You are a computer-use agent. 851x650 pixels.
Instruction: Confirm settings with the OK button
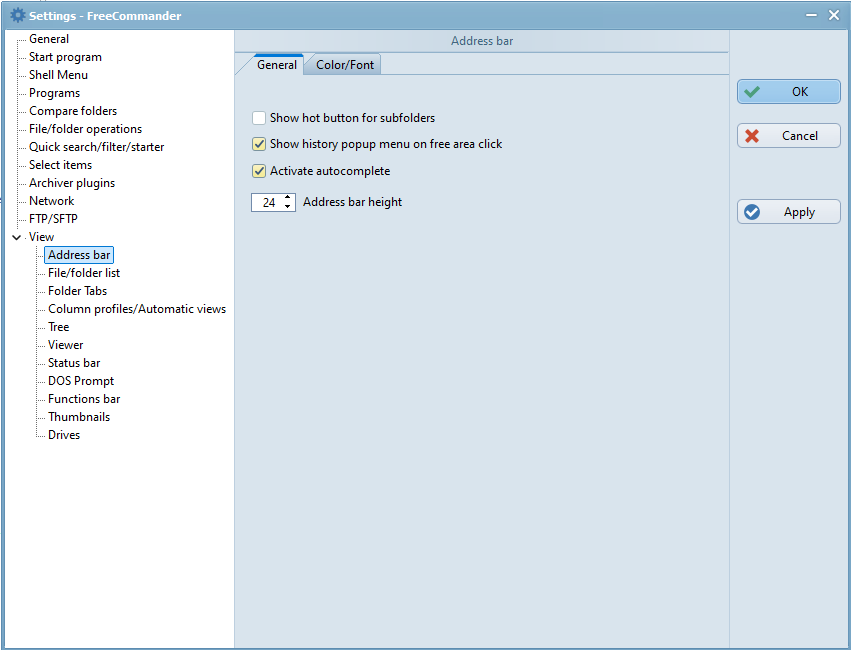click(x=789, y=92)
